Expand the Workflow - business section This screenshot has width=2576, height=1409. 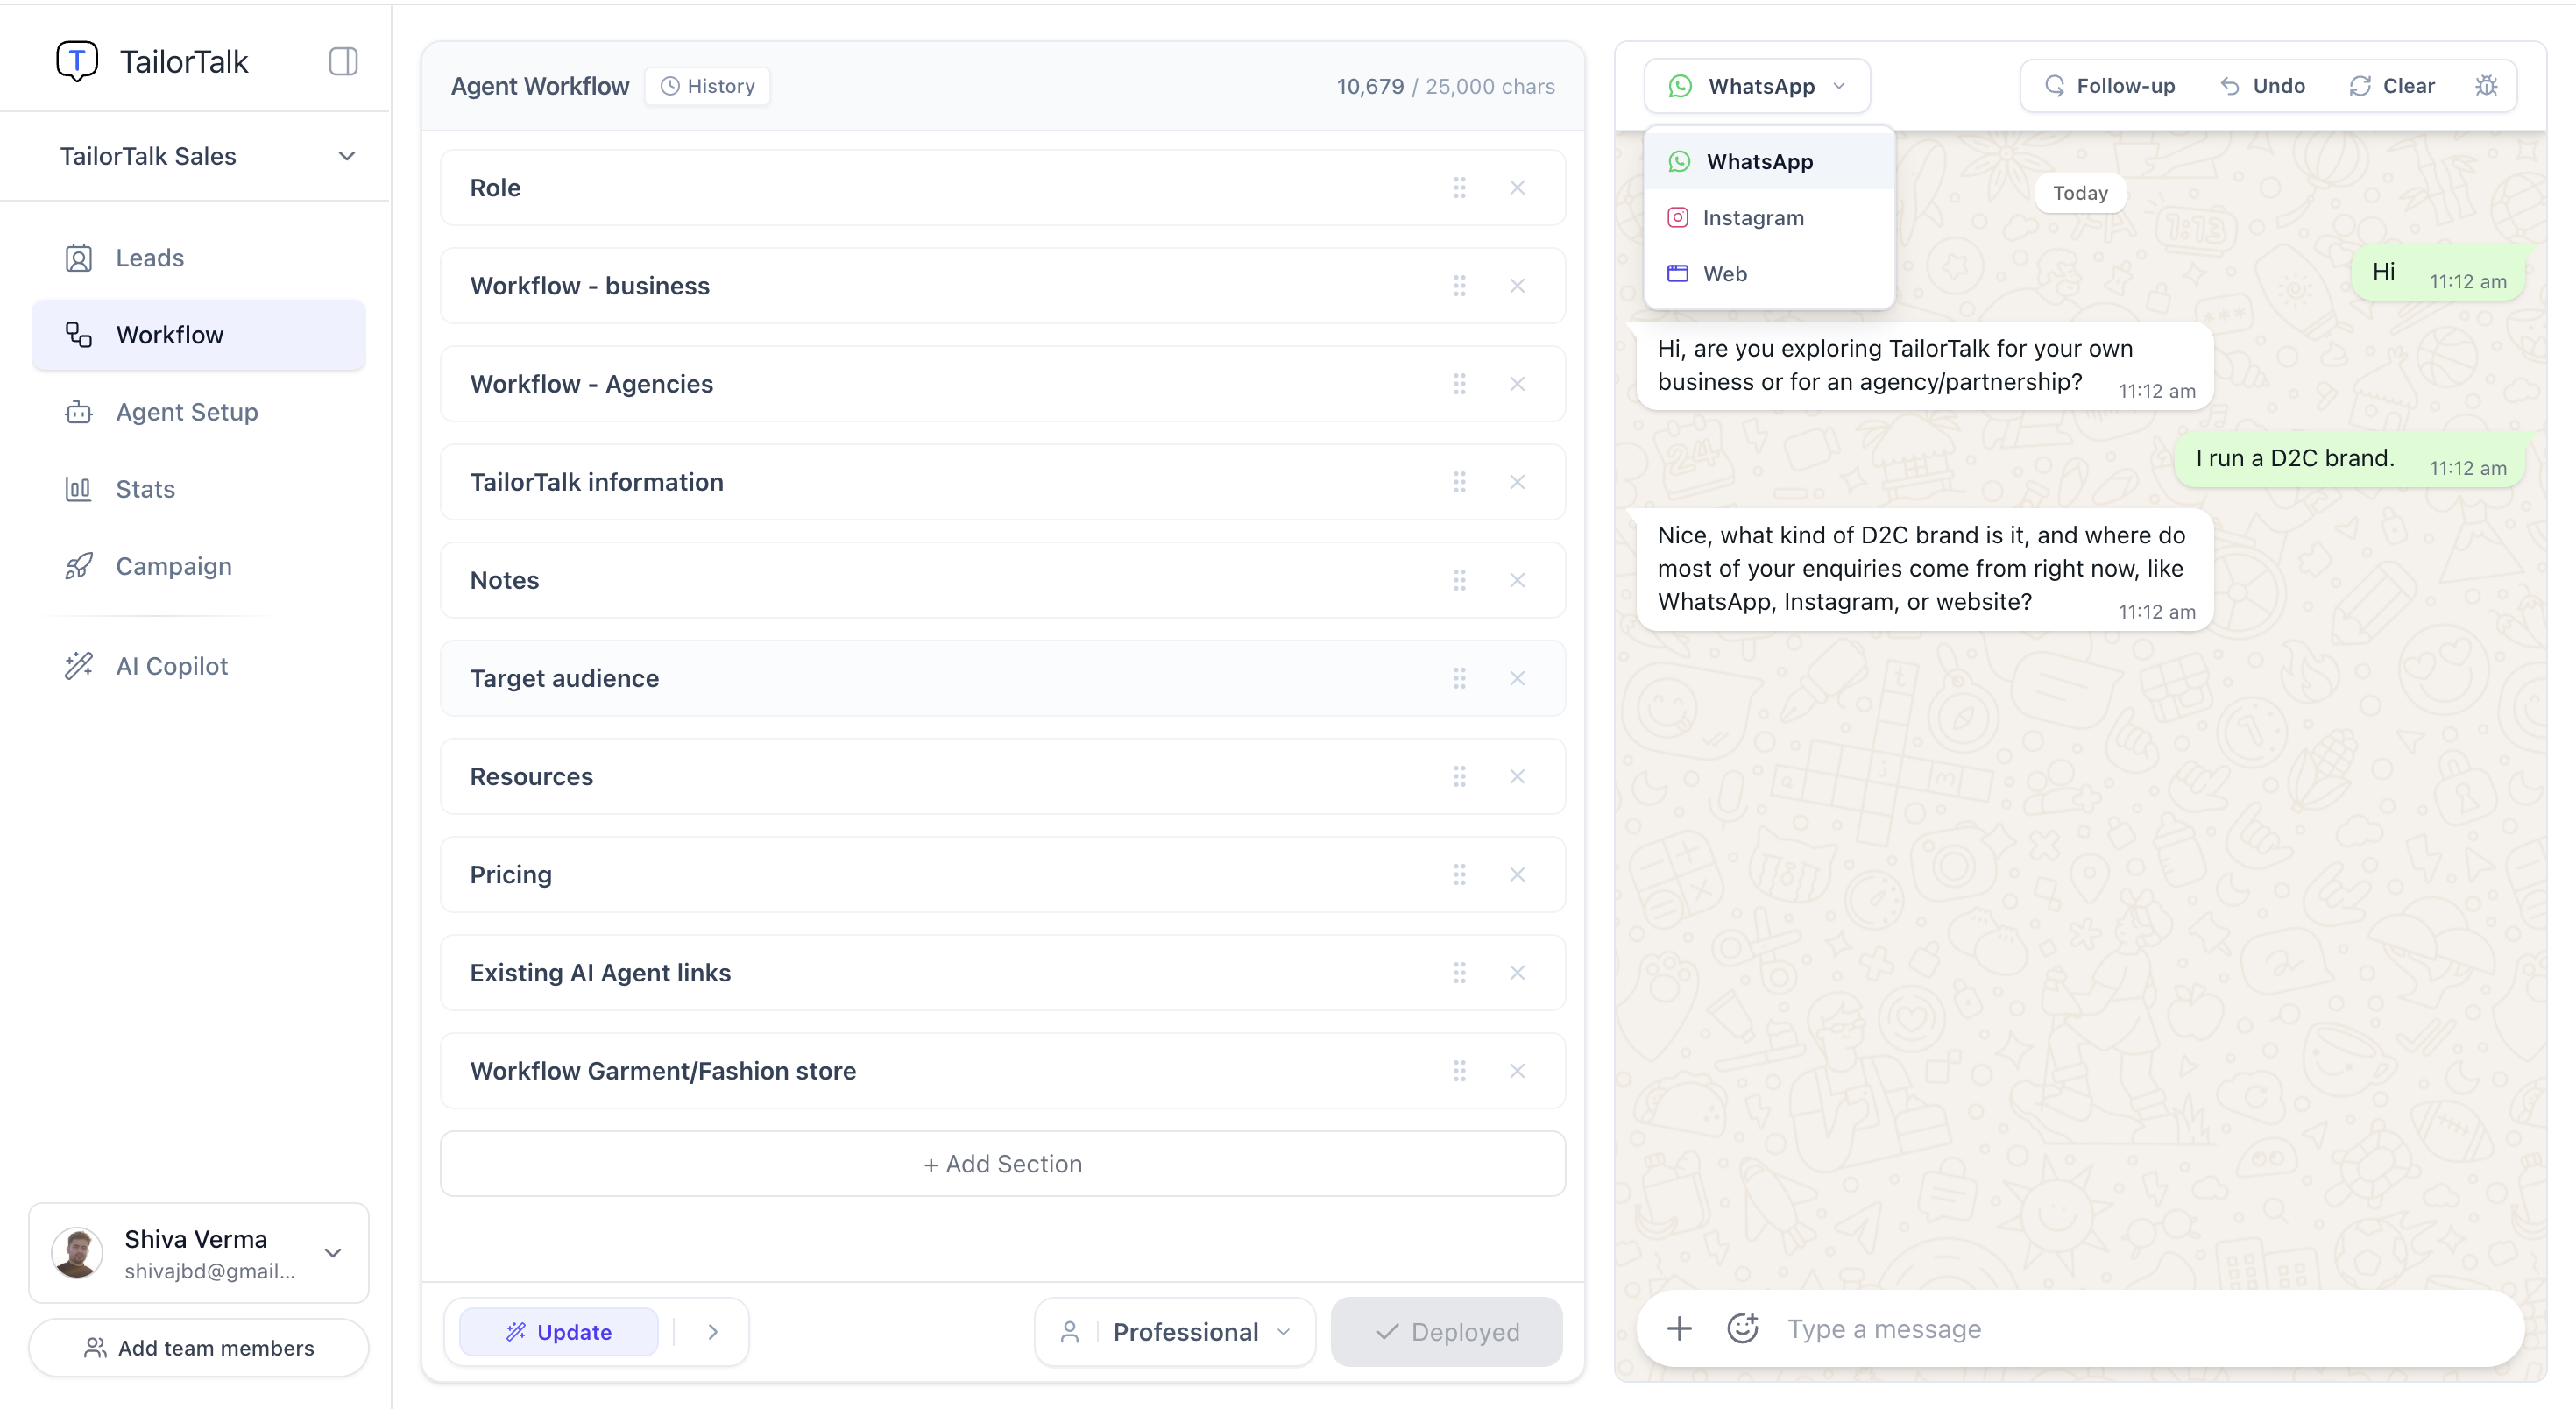[1002, 286]
